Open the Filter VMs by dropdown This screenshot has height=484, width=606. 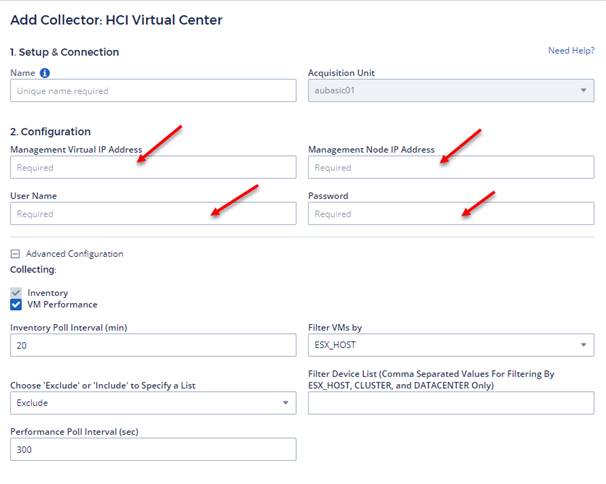pos(451,345)
